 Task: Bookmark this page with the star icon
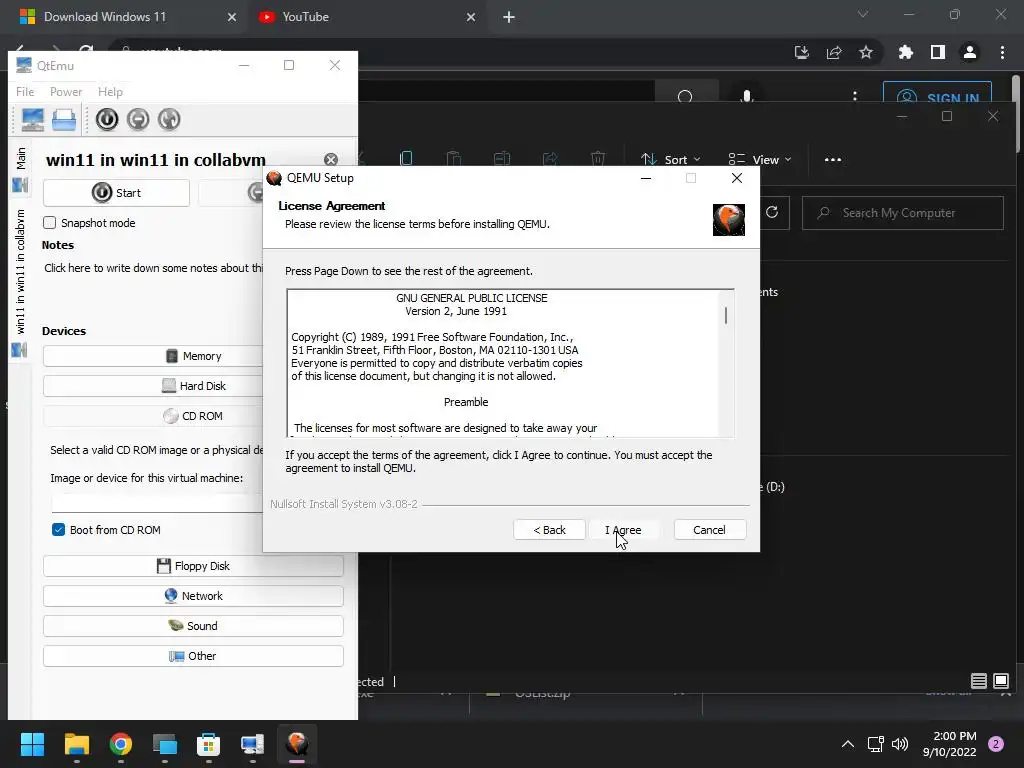click(x=866, y=52)
